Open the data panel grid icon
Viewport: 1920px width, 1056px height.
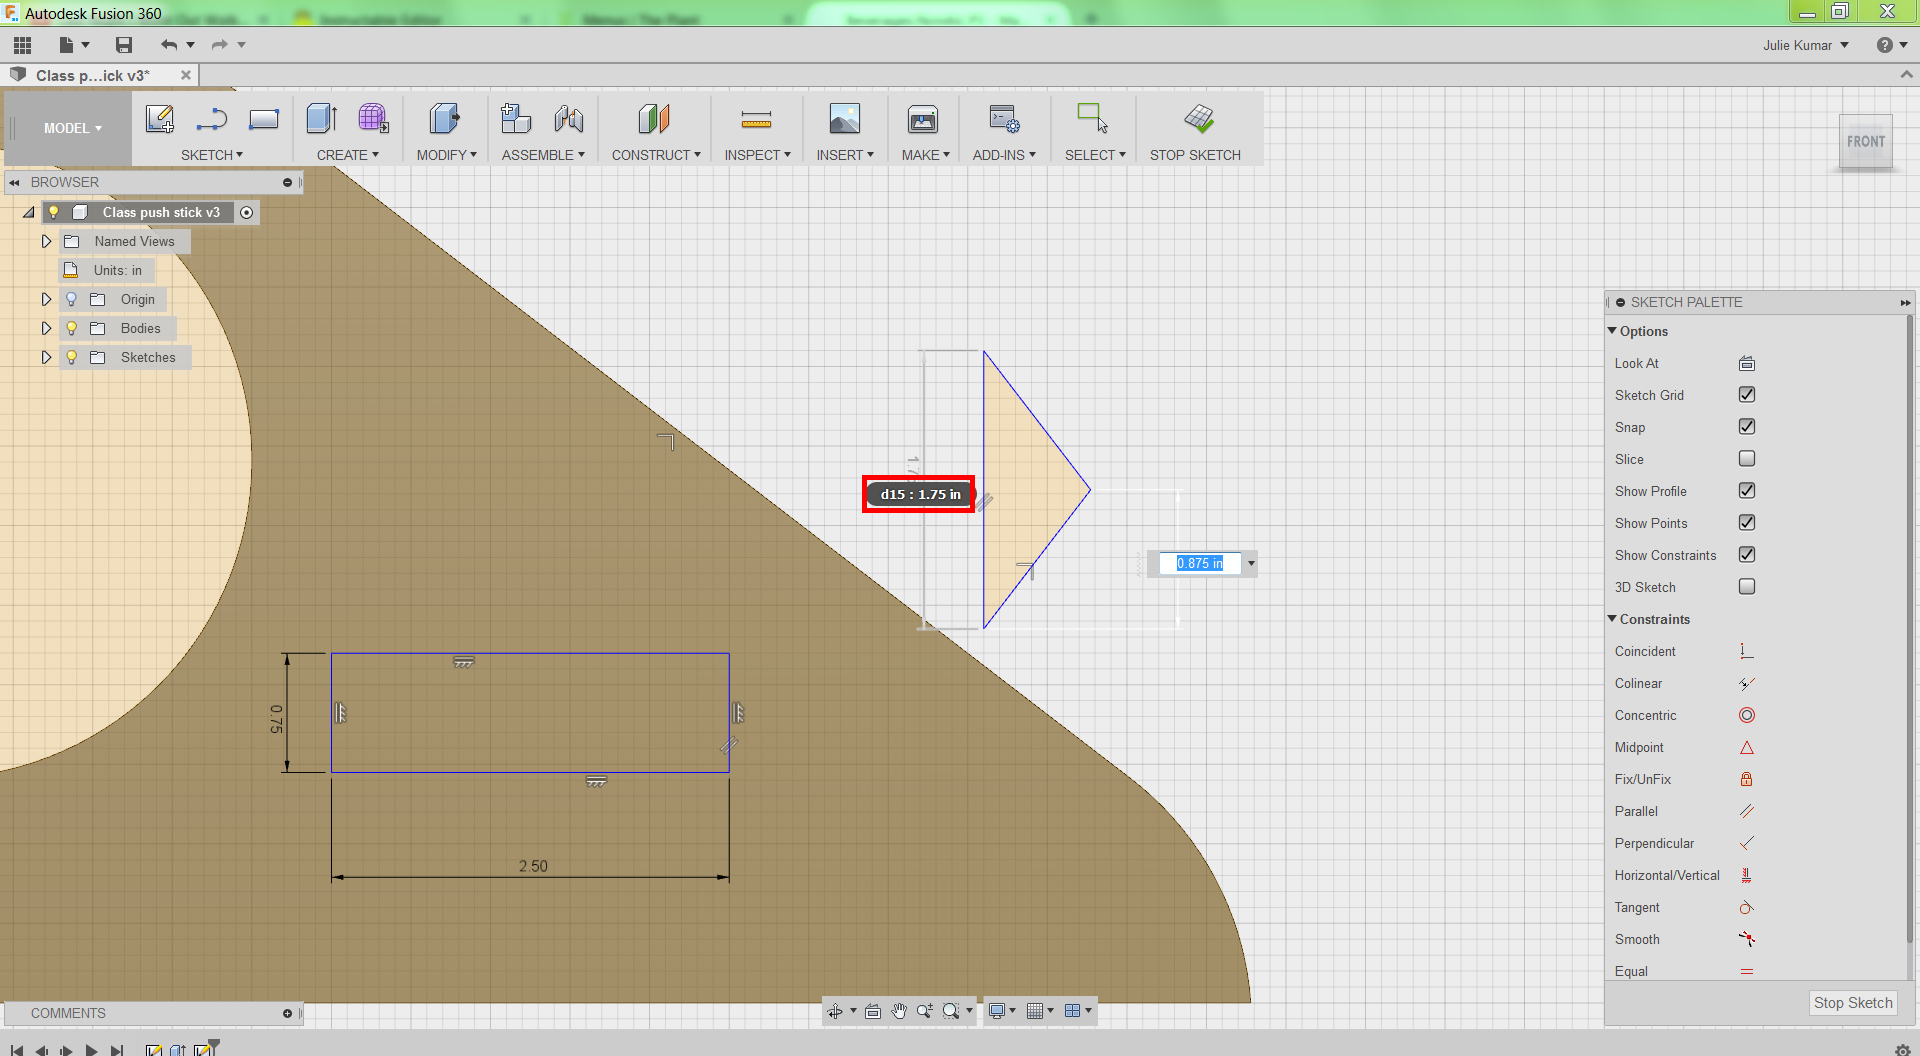click(22, 45)
